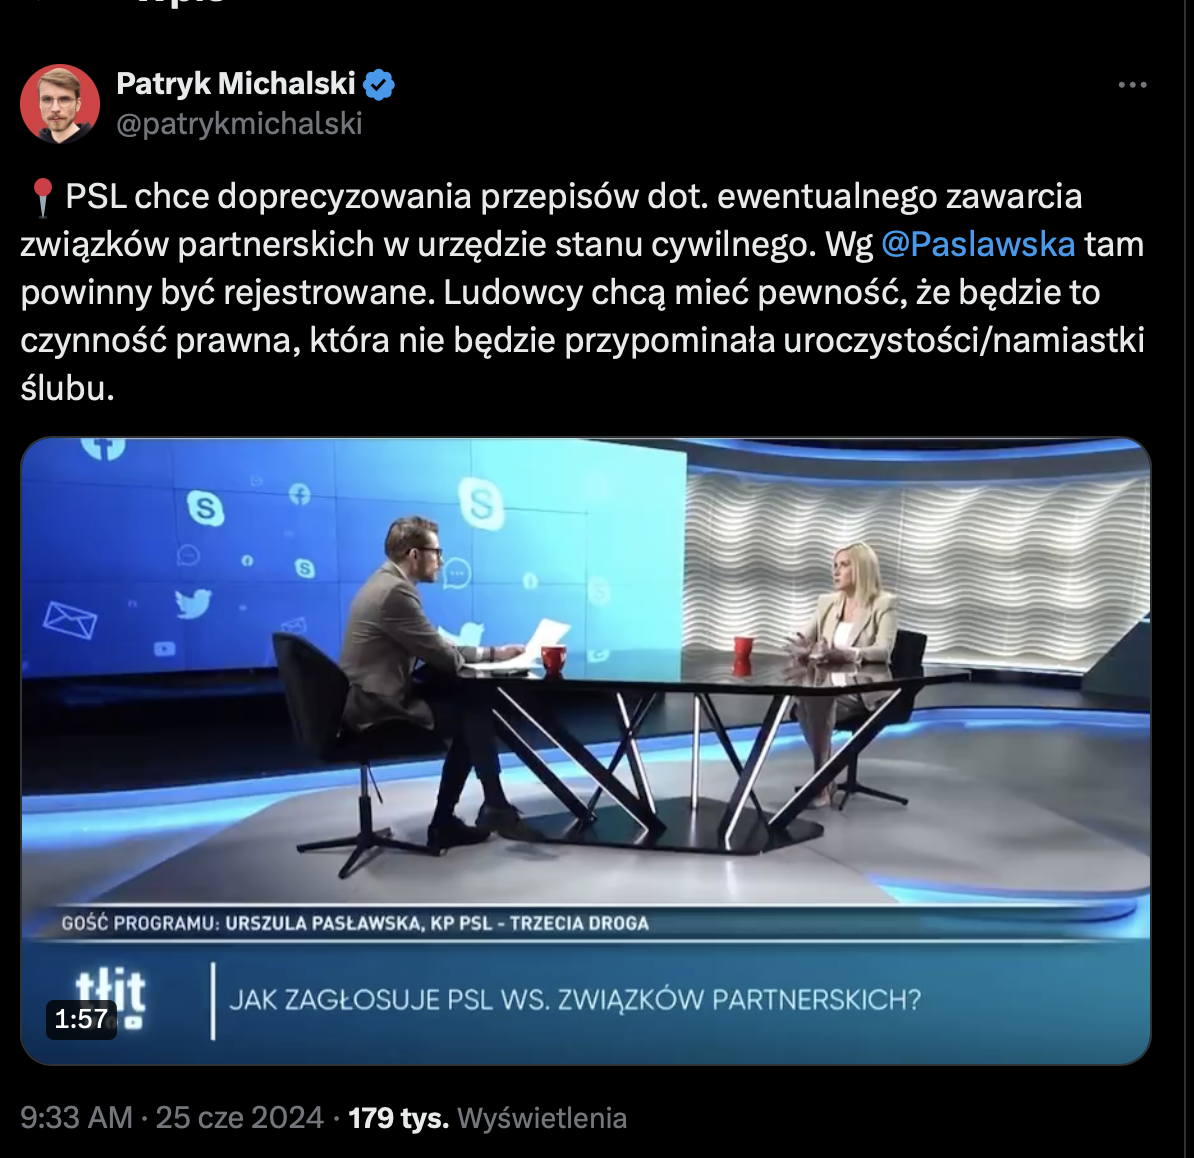Select the 25 cze 2024 date link
This screenshot has height=1158, width=1194.
[x=240, y=1118]
